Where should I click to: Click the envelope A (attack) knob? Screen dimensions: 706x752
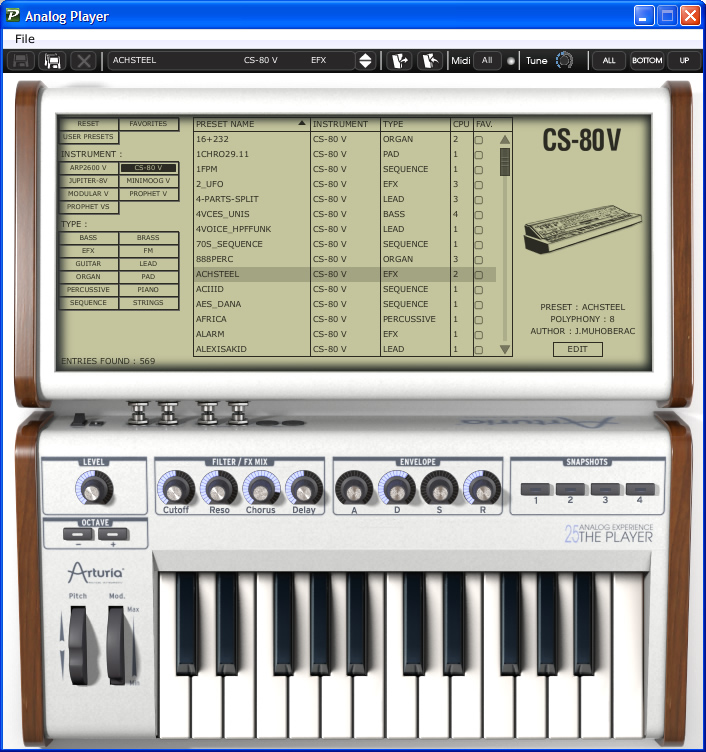click(x=354, y=488)
